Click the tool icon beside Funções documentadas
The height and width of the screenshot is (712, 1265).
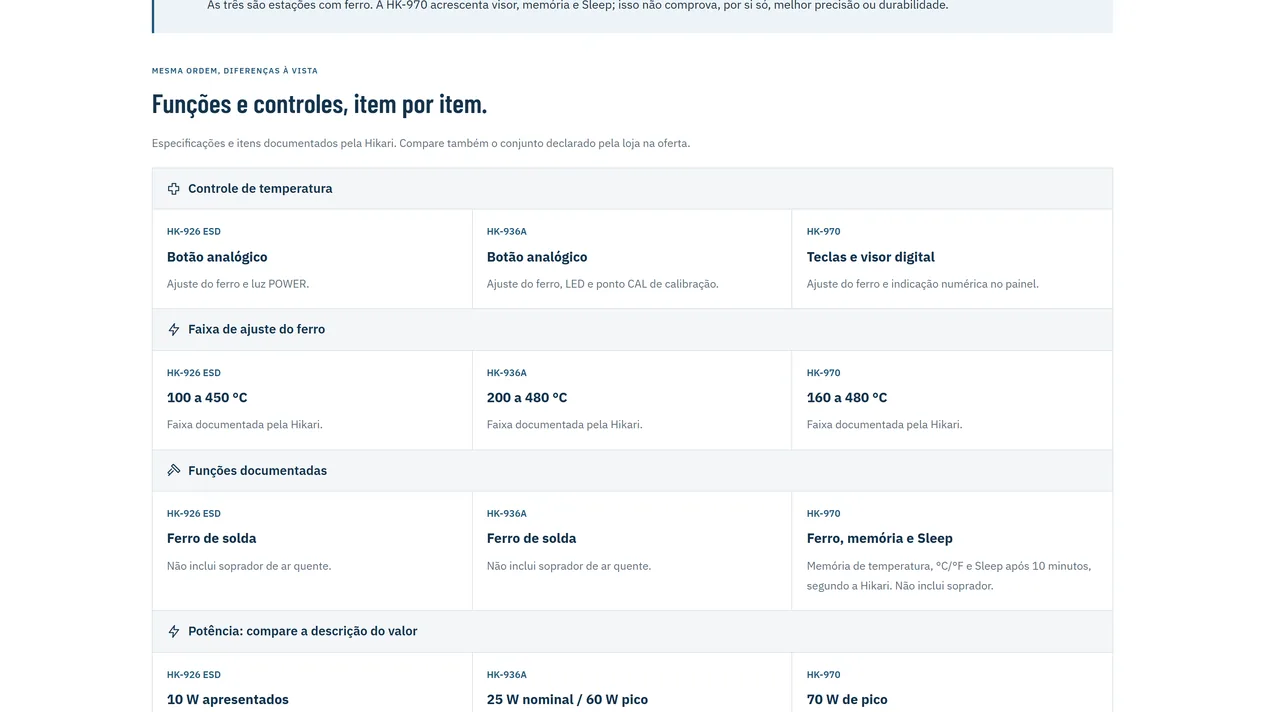tap(174, 471)
